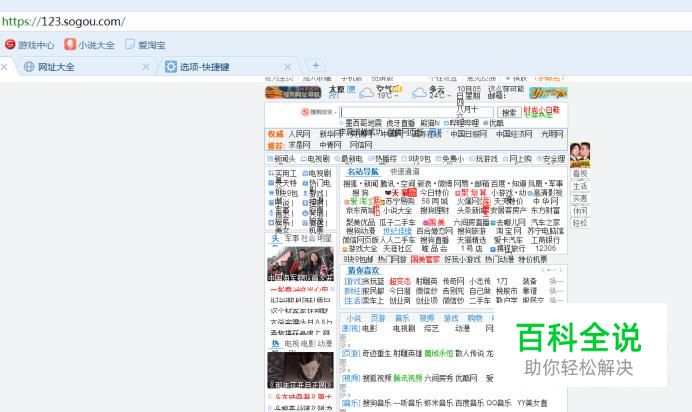
Task: Open the 好玩小游戏 link
Action: (x=462, y=259)
